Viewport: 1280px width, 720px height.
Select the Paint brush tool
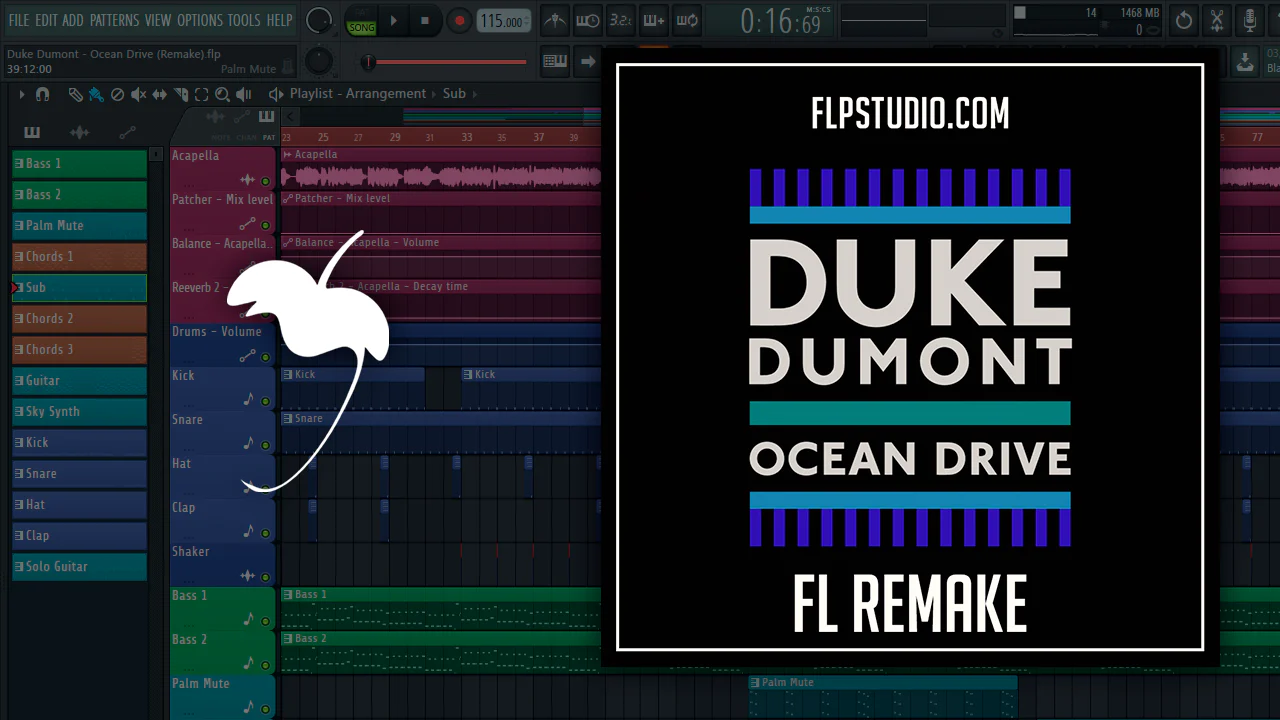(x=96, y=94)
